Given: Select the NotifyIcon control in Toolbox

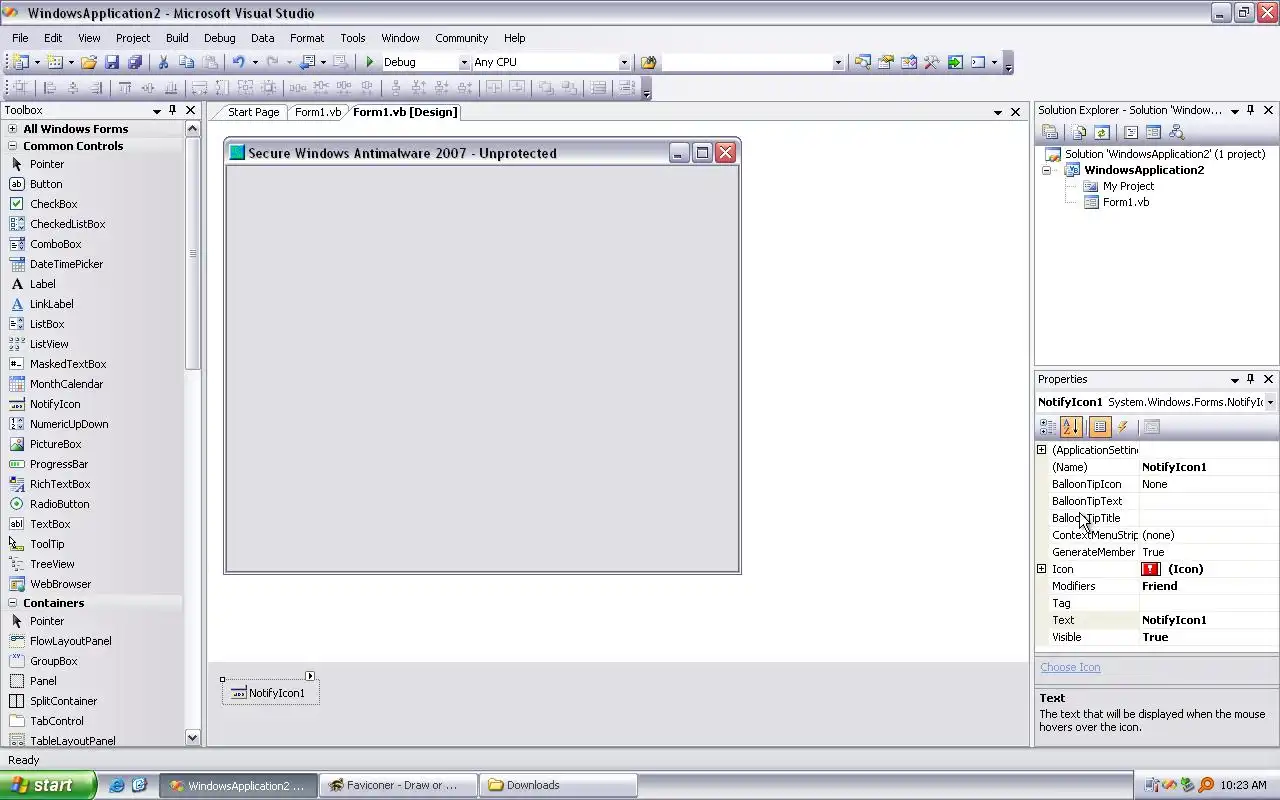Looking at the screenshot, I should (x=55, y=404).
